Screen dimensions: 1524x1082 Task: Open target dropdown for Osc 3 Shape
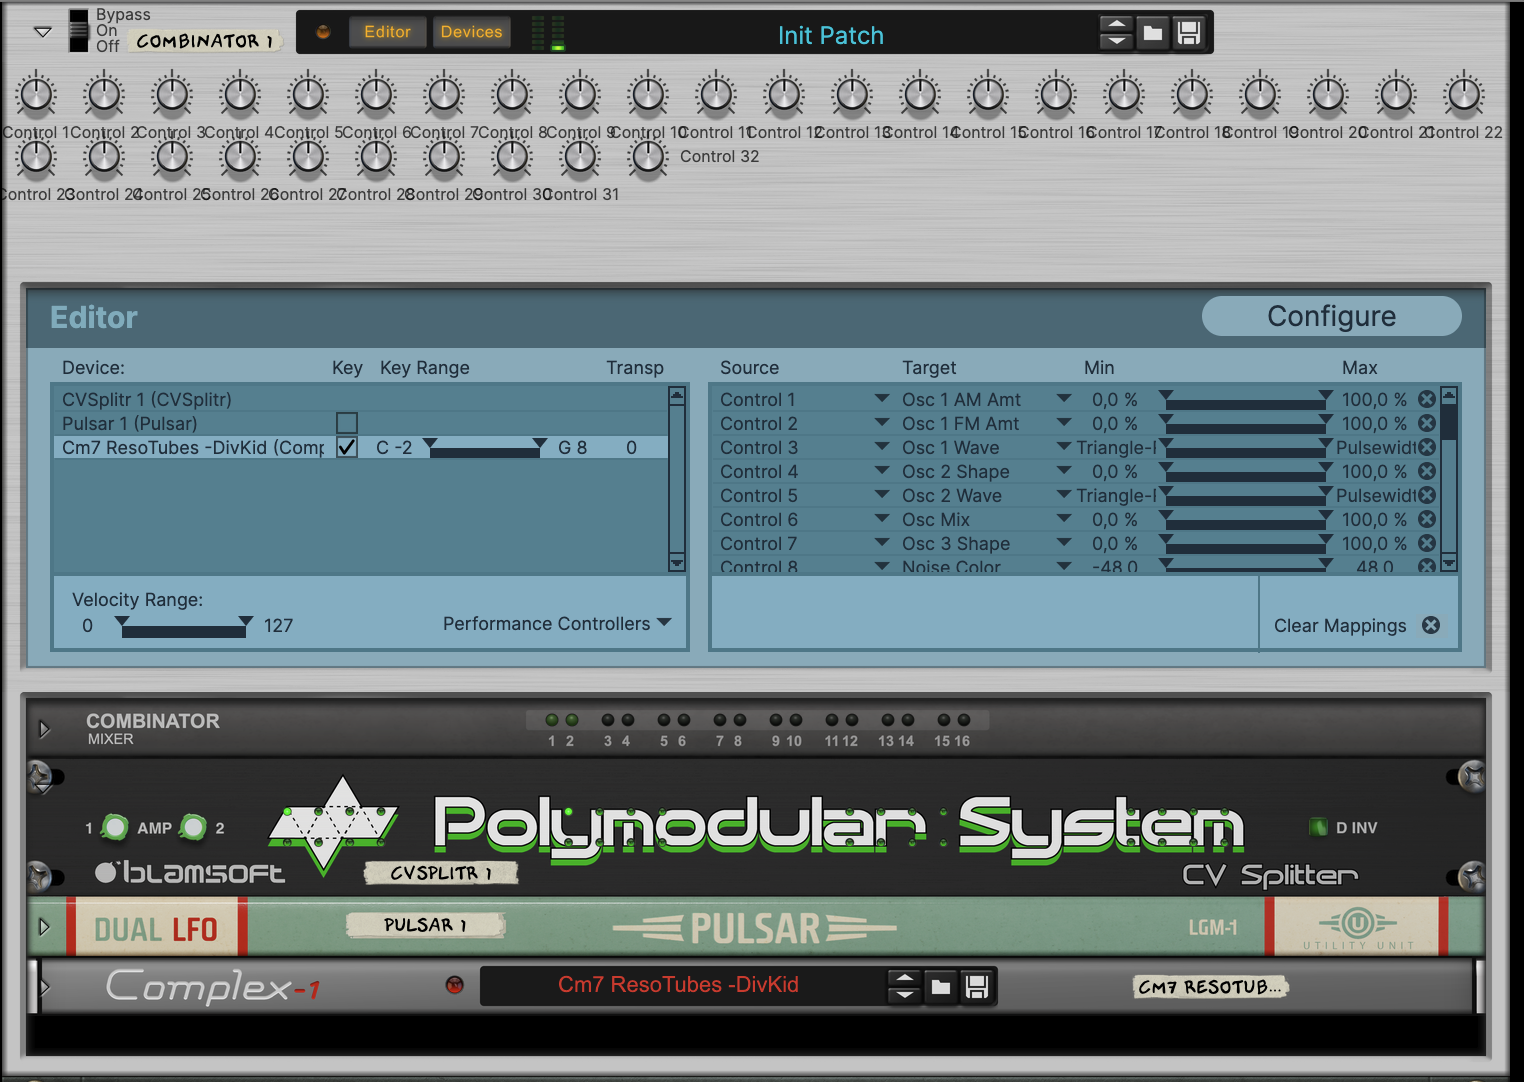(x=1064, y=542)
